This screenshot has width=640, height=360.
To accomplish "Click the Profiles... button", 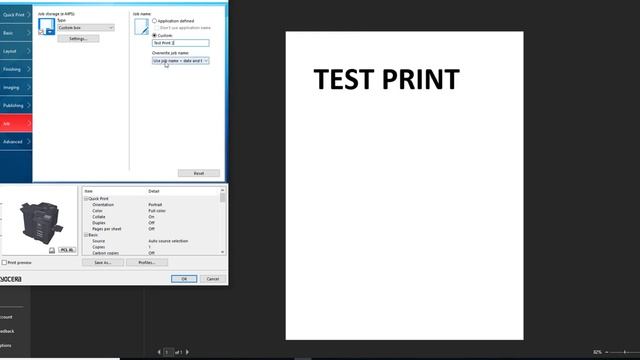I will 147,262.
